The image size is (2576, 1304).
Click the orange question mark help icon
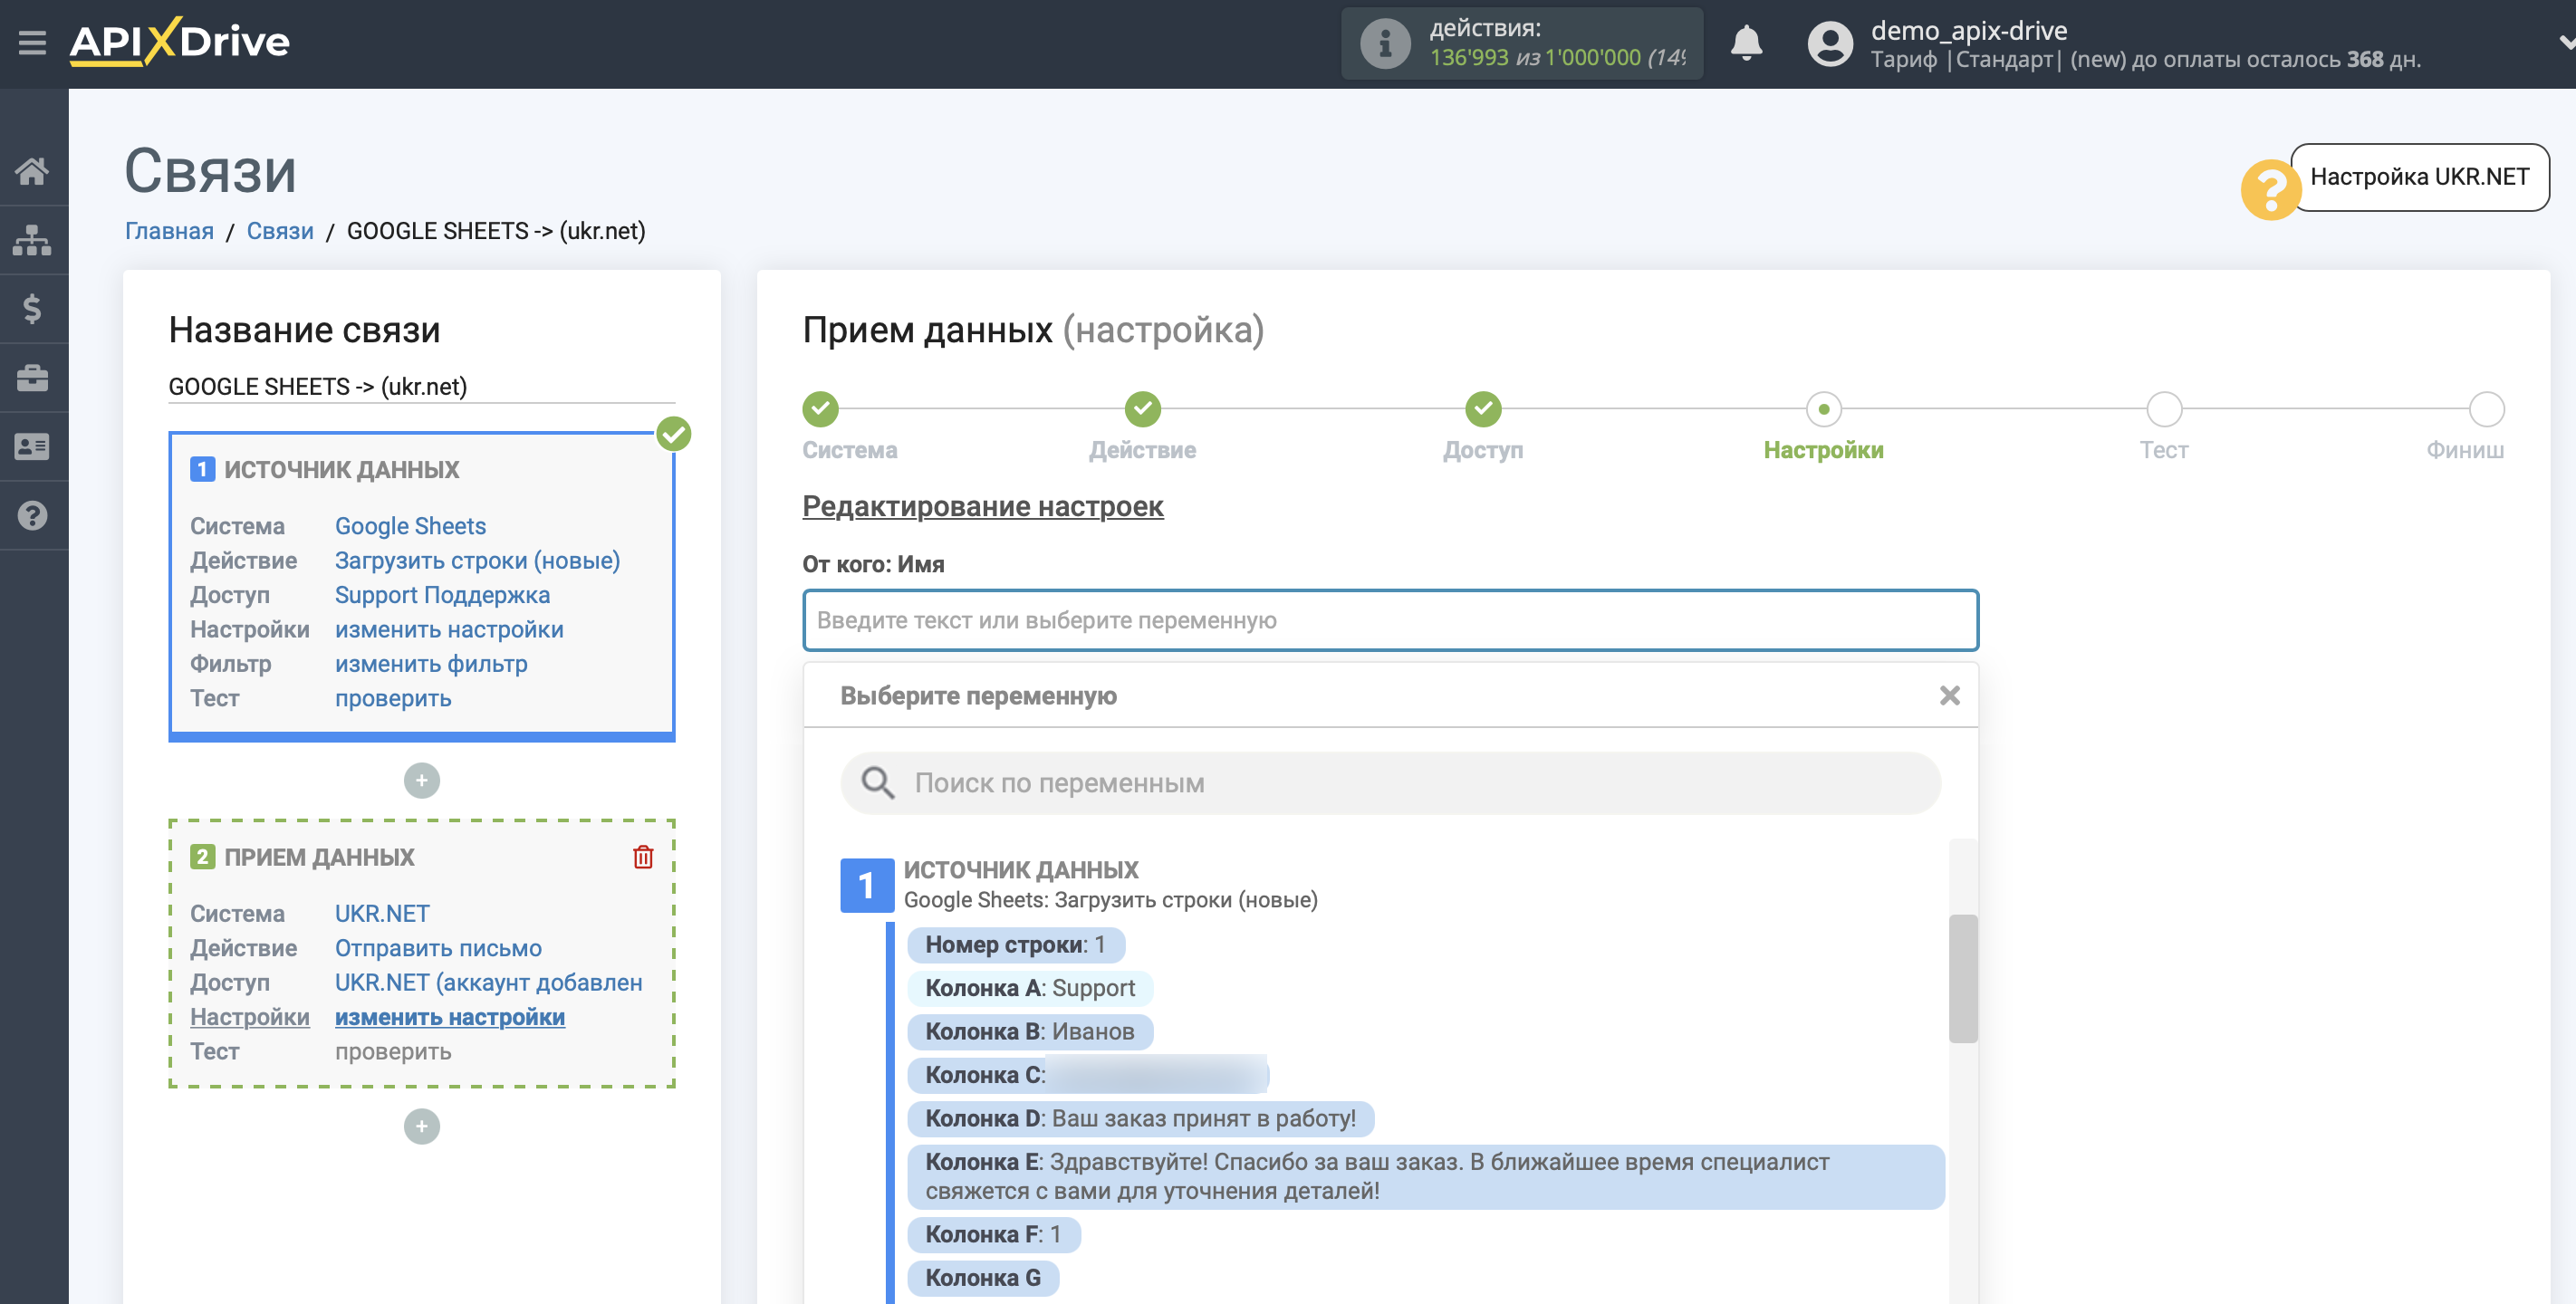pyautogui.click(x=2270, y=190)
